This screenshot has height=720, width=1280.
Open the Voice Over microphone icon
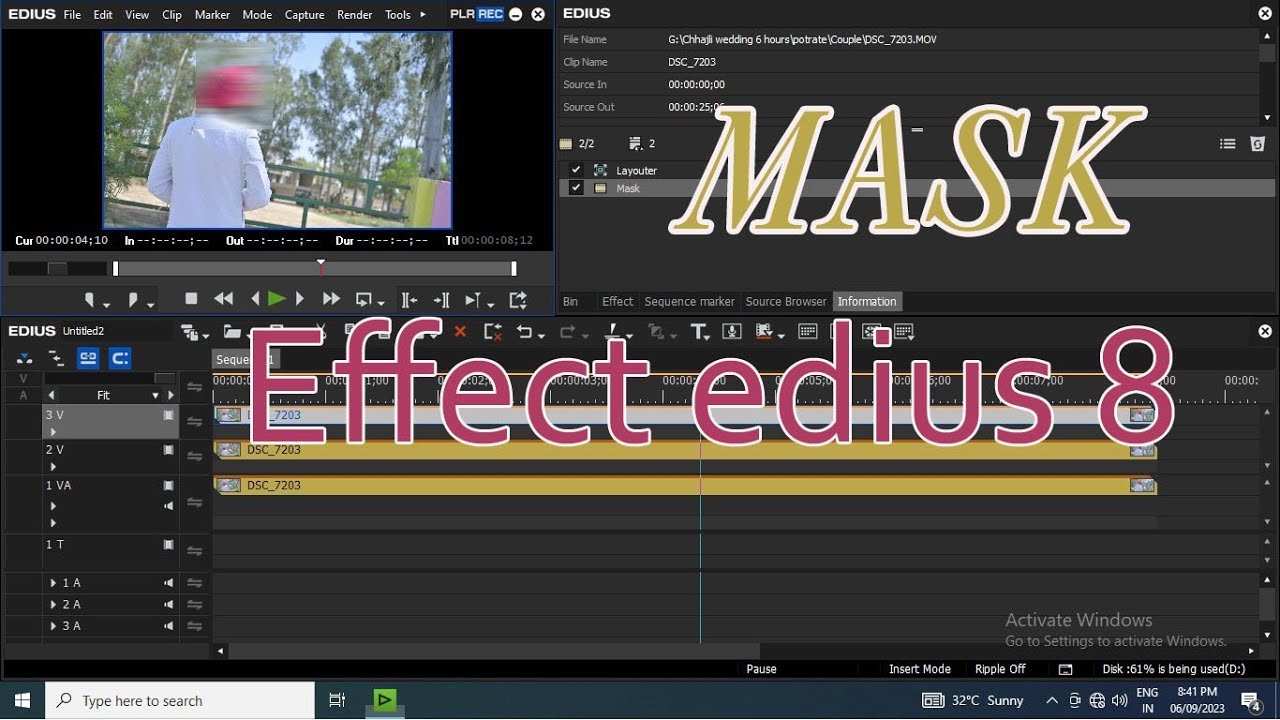(731, 331)
